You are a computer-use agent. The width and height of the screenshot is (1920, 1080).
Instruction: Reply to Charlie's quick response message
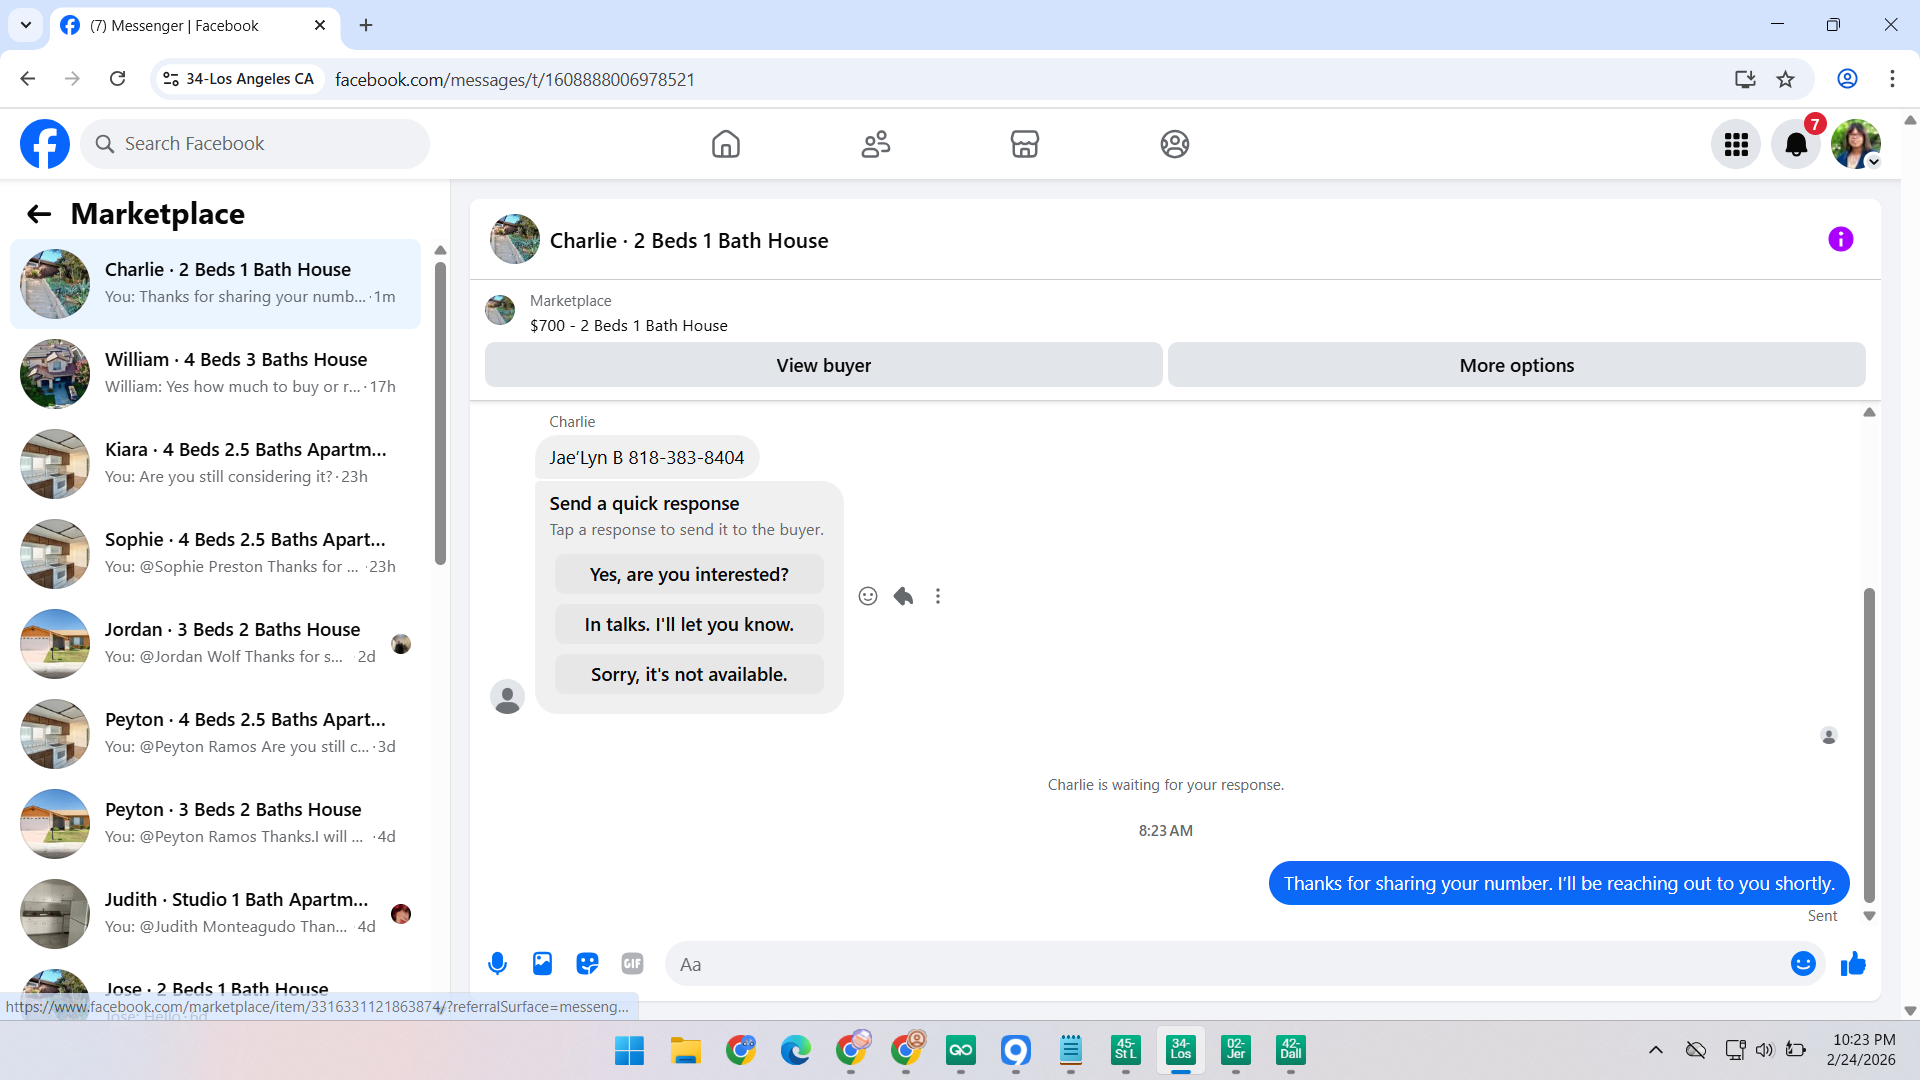[x=903, y=597]
